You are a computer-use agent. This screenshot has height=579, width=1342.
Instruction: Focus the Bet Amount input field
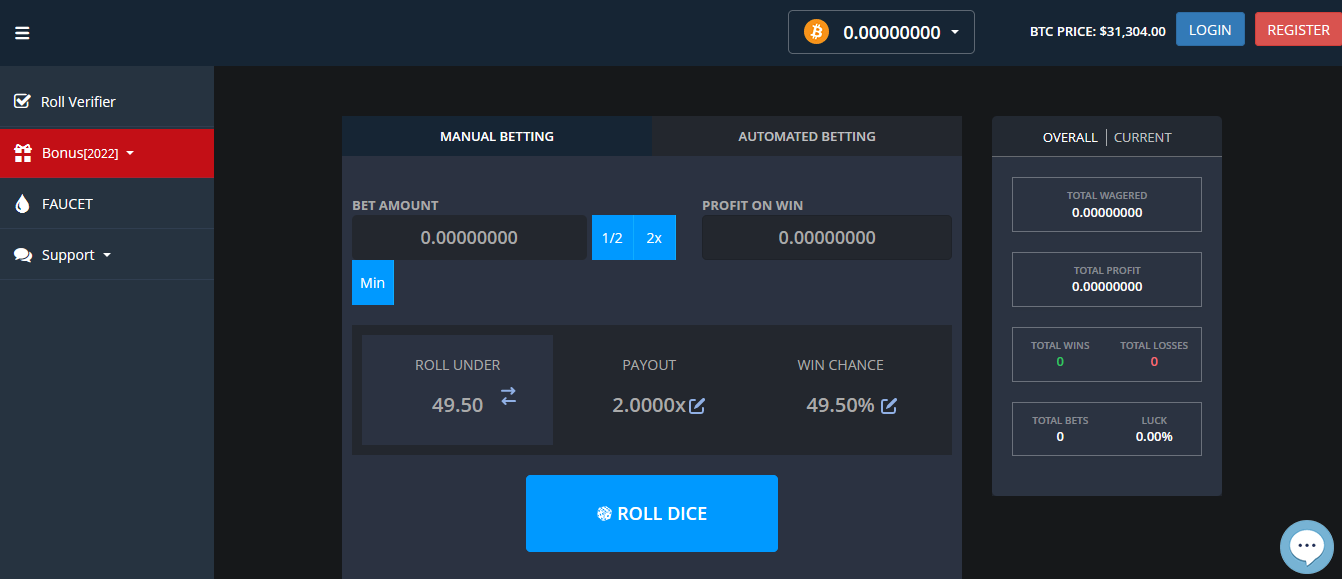tap(469, 238)
